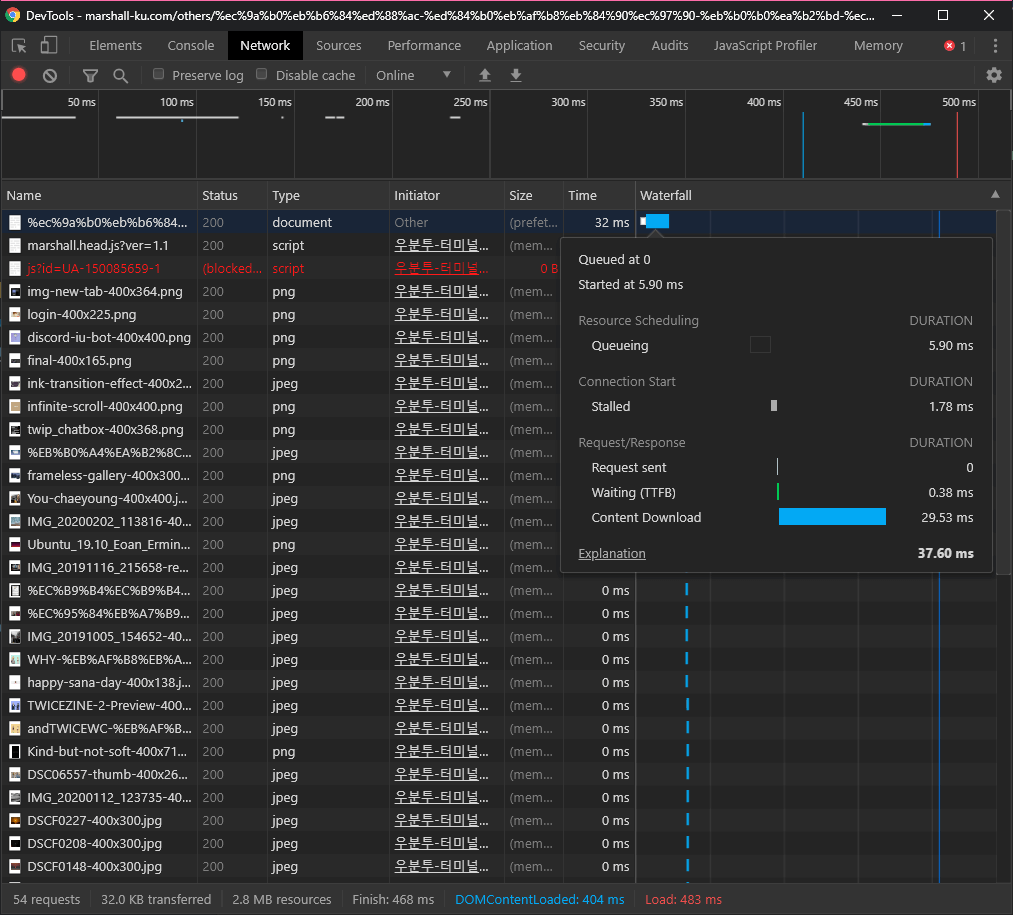
Task: Click the 250 ms mark in overview timeline
Action: (x=470, y=103)
